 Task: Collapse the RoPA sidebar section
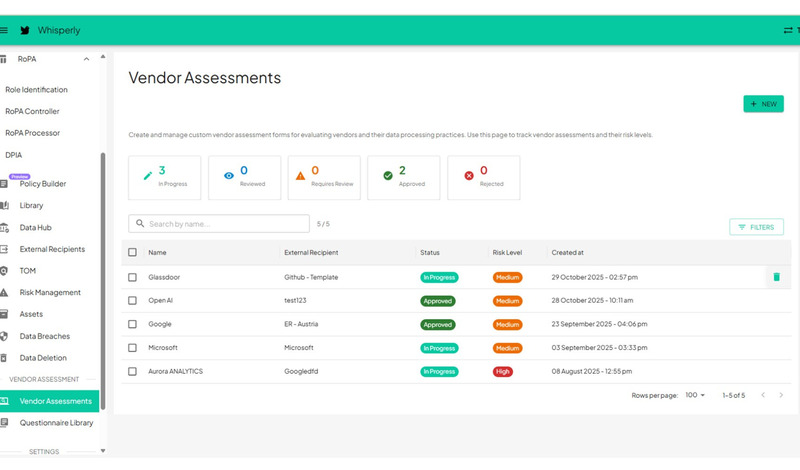(x=87, y=59)
